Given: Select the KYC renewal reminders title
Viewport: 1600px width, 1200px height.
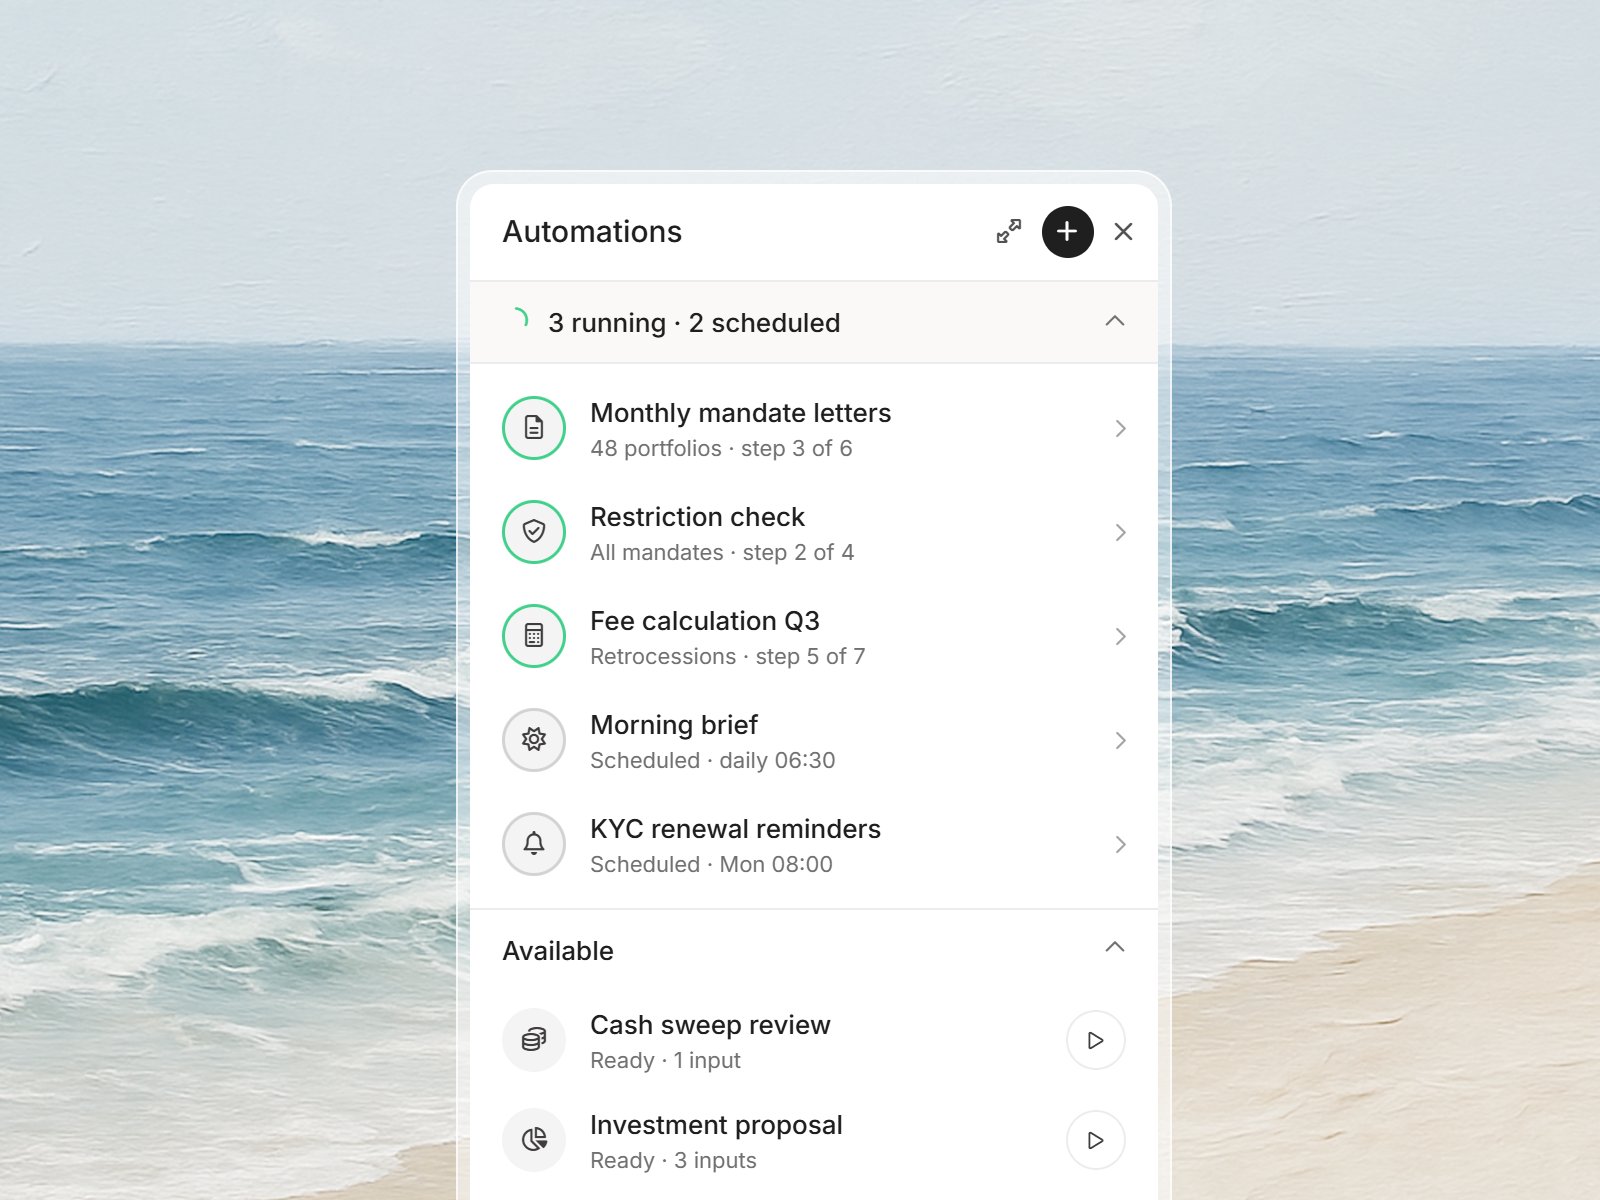Looking at the screenshot, I should tap(735, 829).
